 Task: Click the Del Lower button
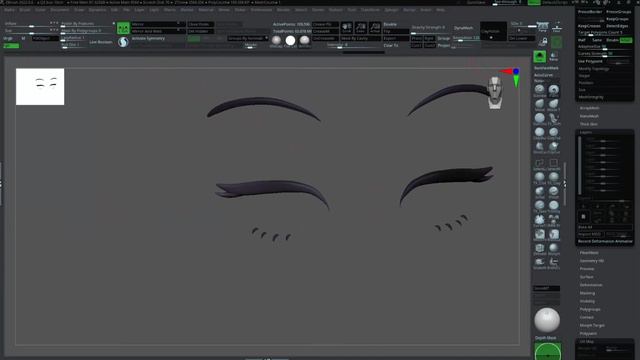[x=522, y=38]
